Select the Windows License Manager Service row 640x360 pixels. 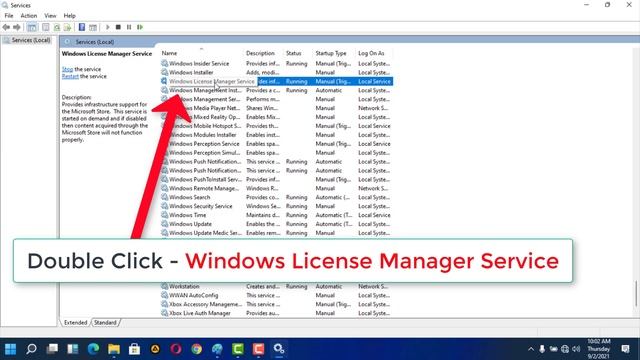click(x=276, y=82)
